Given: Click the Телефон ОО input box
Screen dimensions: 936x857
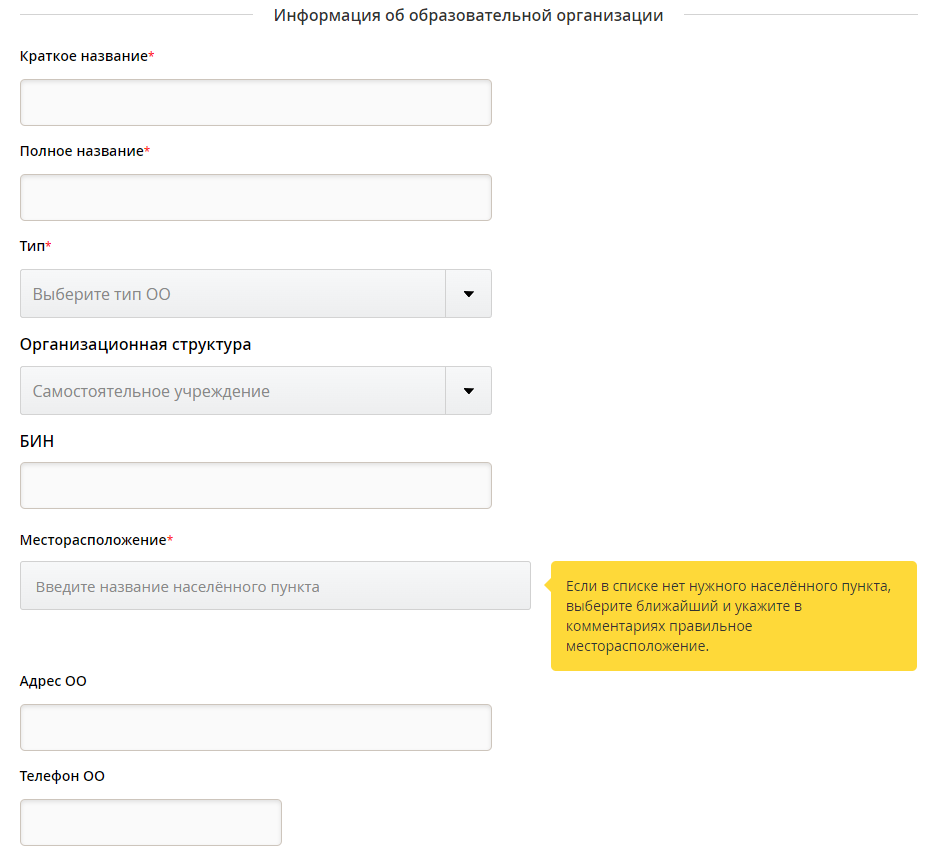Looking at the screenshot, I should pyautogui.click(x=150, y=822).
